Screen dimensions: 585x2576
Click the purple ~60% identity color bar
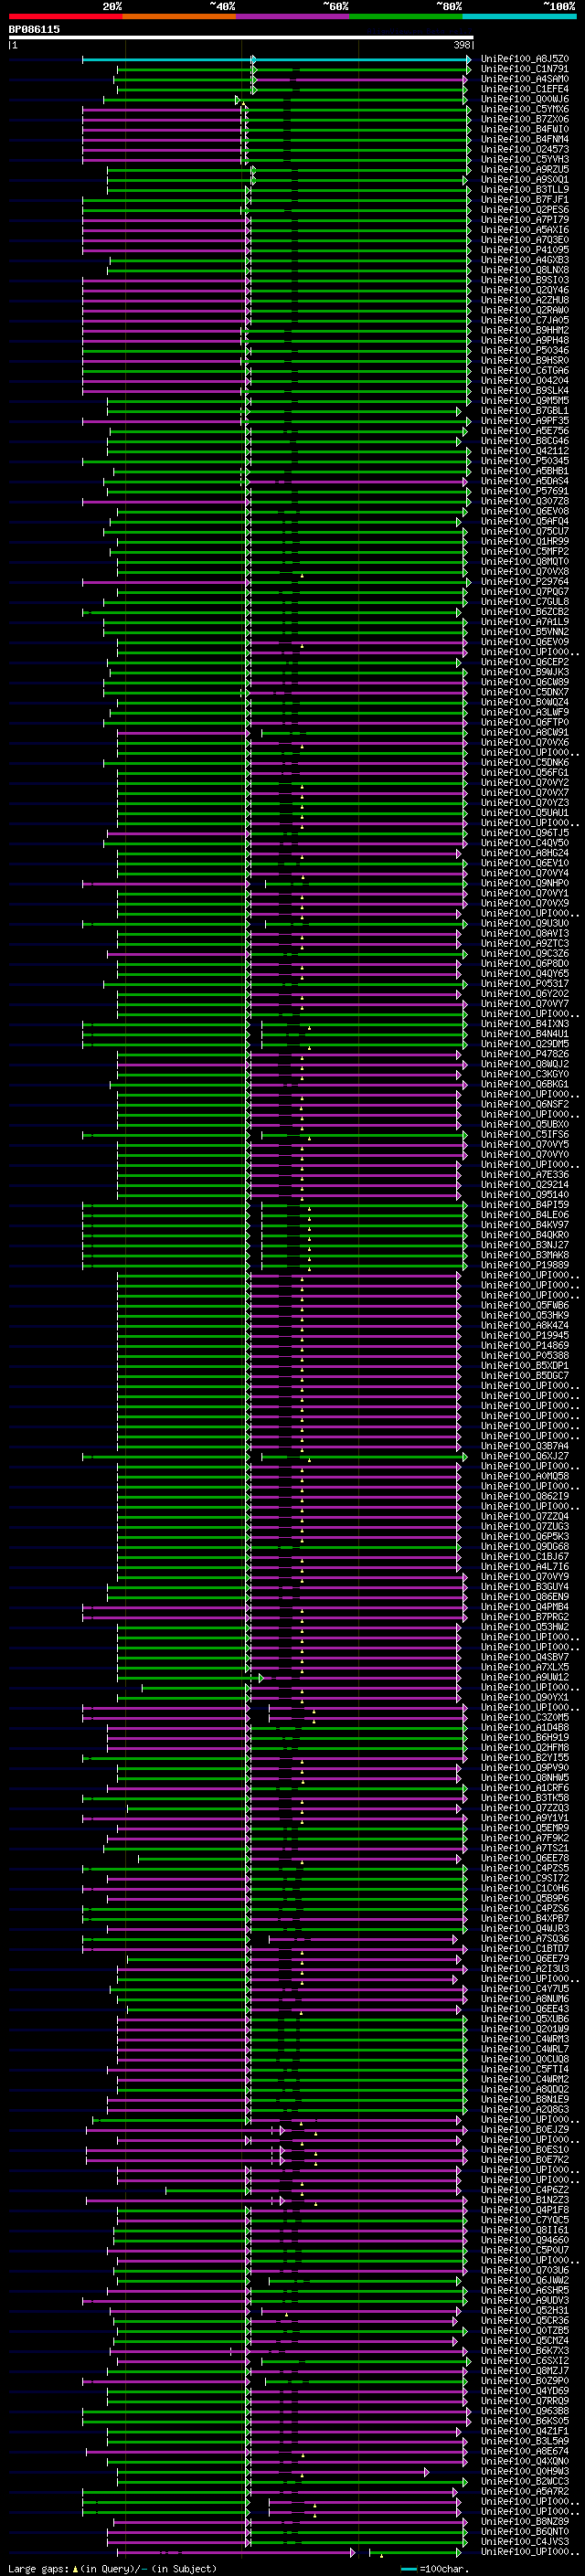pos(293,16)
